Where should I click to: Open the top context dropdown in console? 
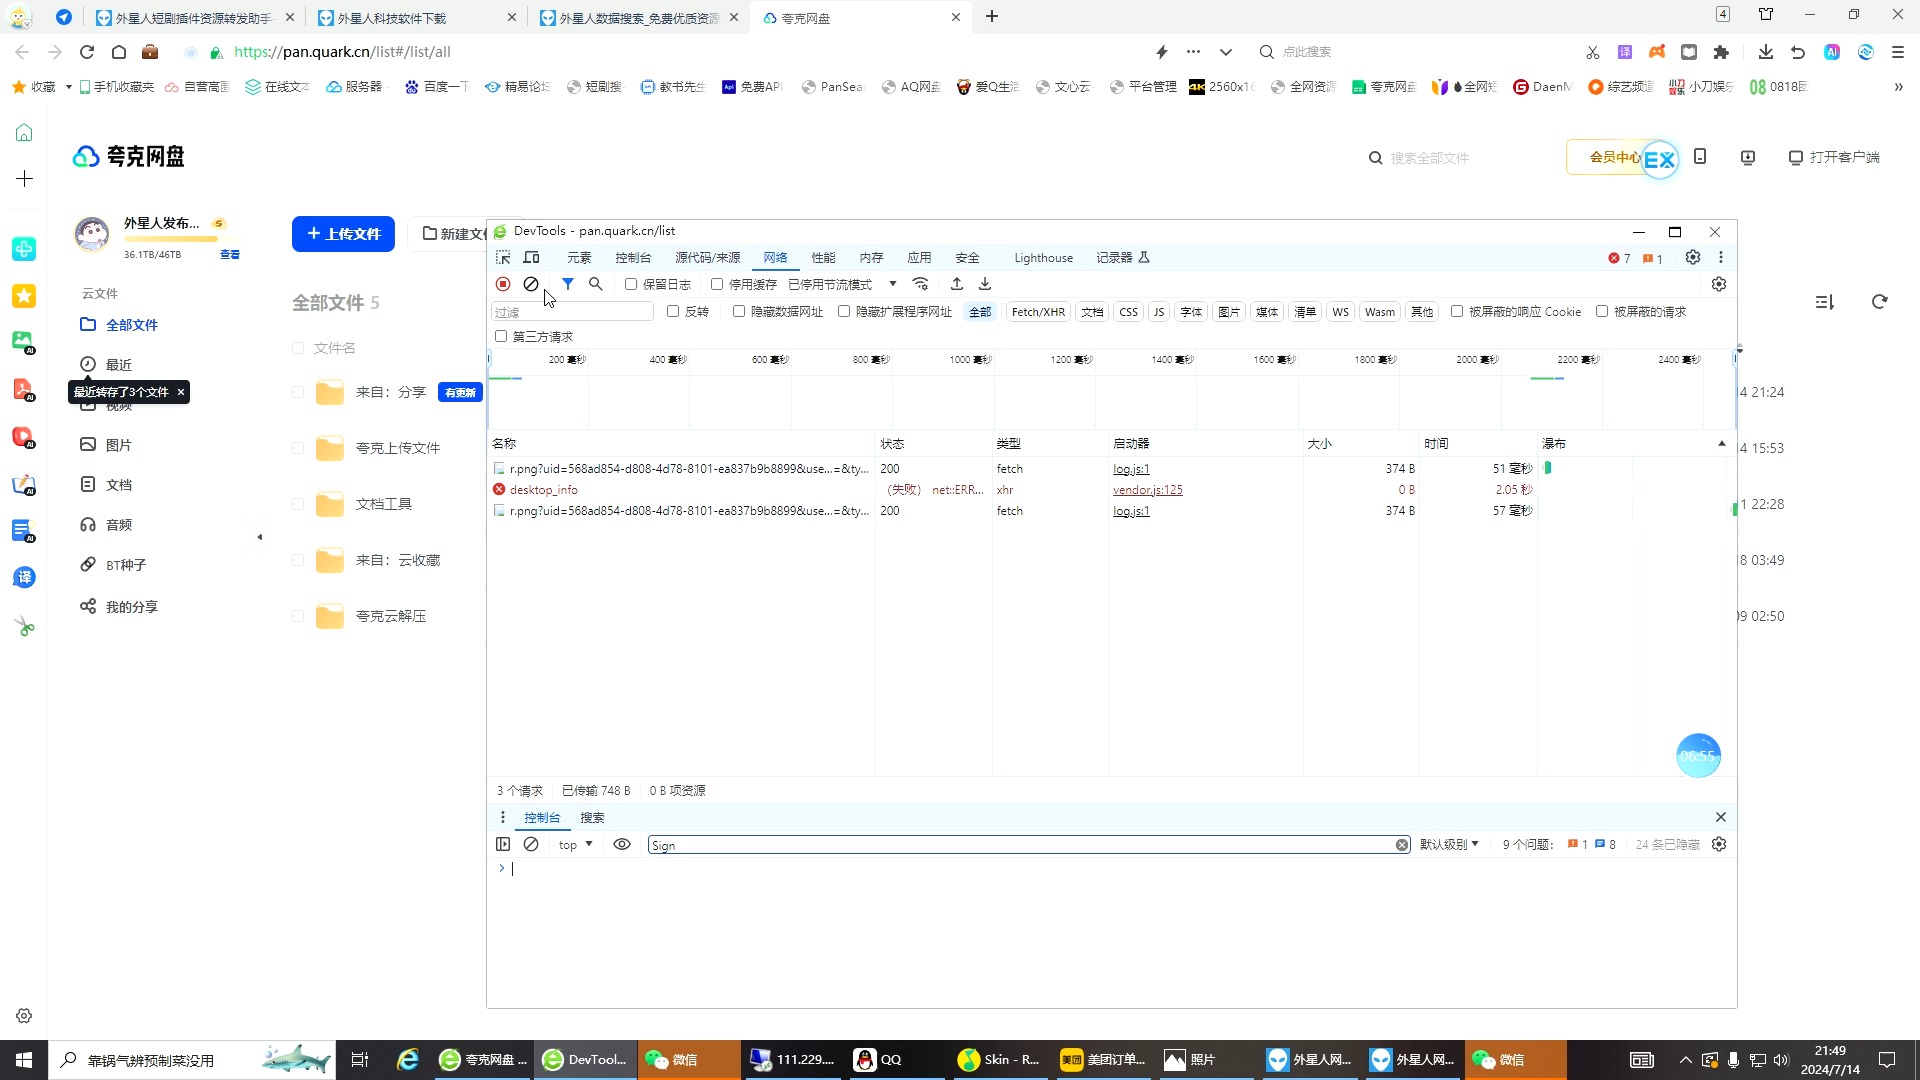pyautogui.click(x=576, y=845)
